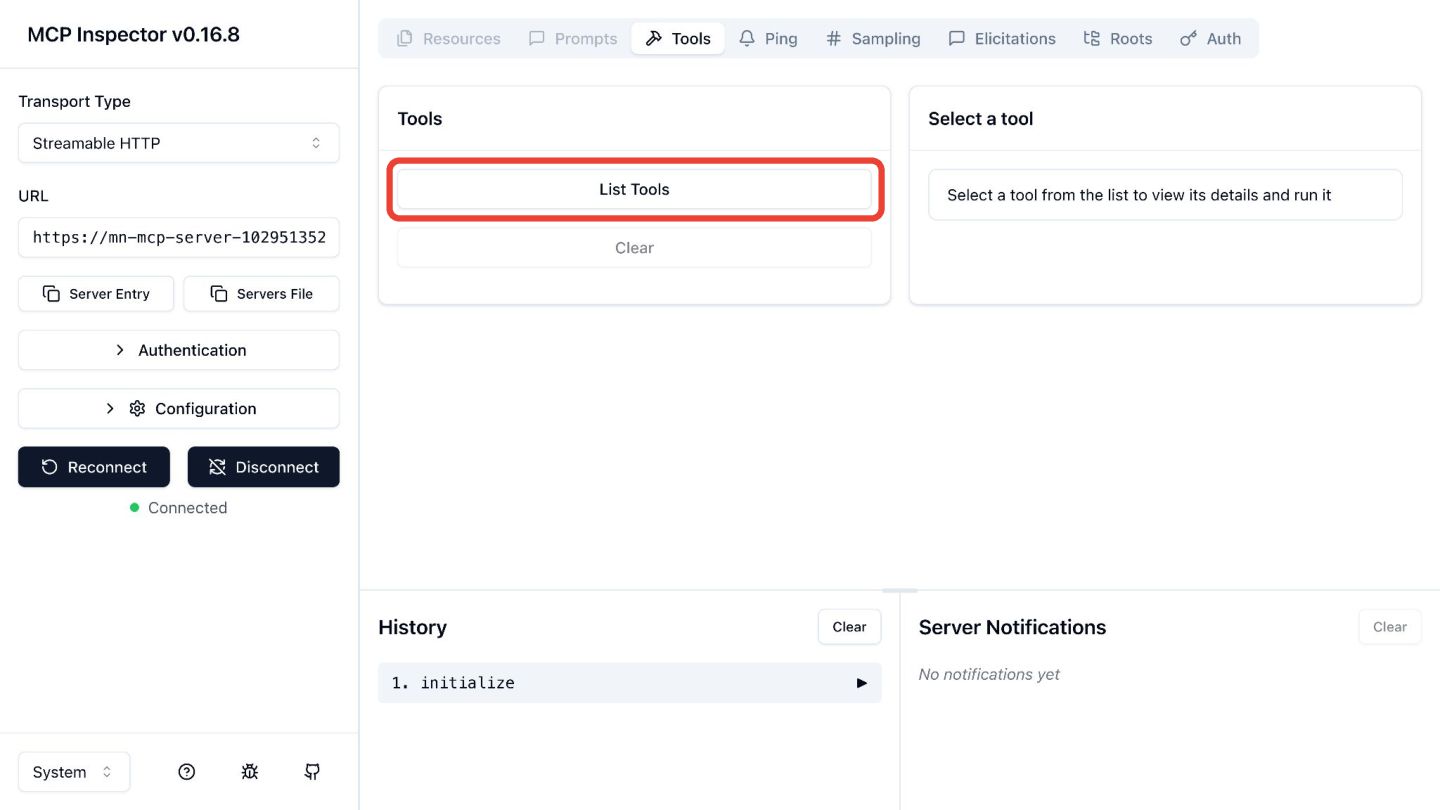Viewport: 1440px width, 810px height.
Task: Open the Transport Type dropdown
Action: coord(178,143)
